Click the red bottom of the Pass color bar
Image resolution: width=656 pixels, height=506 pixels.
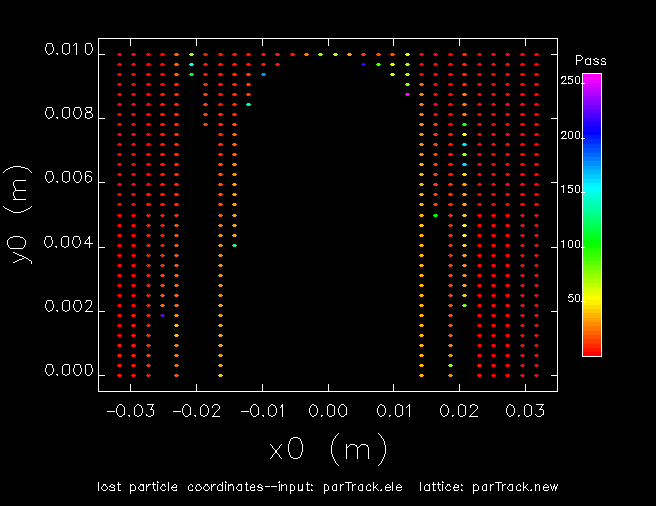click(x=592, y=350)
